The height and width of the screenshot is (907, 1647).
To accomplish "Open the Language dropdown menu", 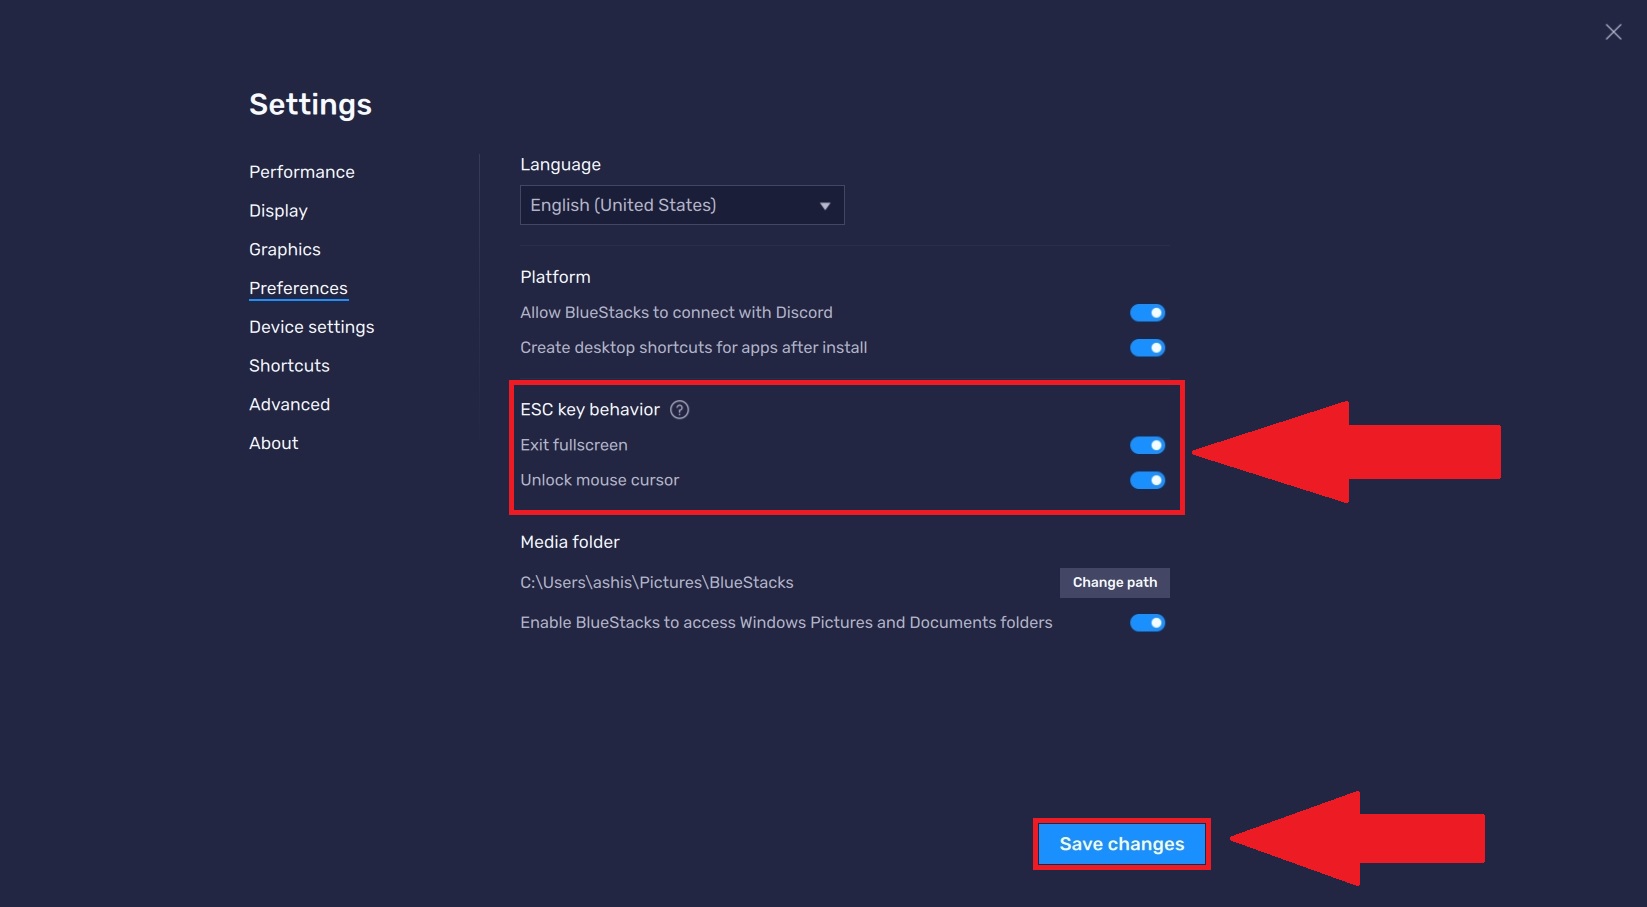I will click(823, 204).
